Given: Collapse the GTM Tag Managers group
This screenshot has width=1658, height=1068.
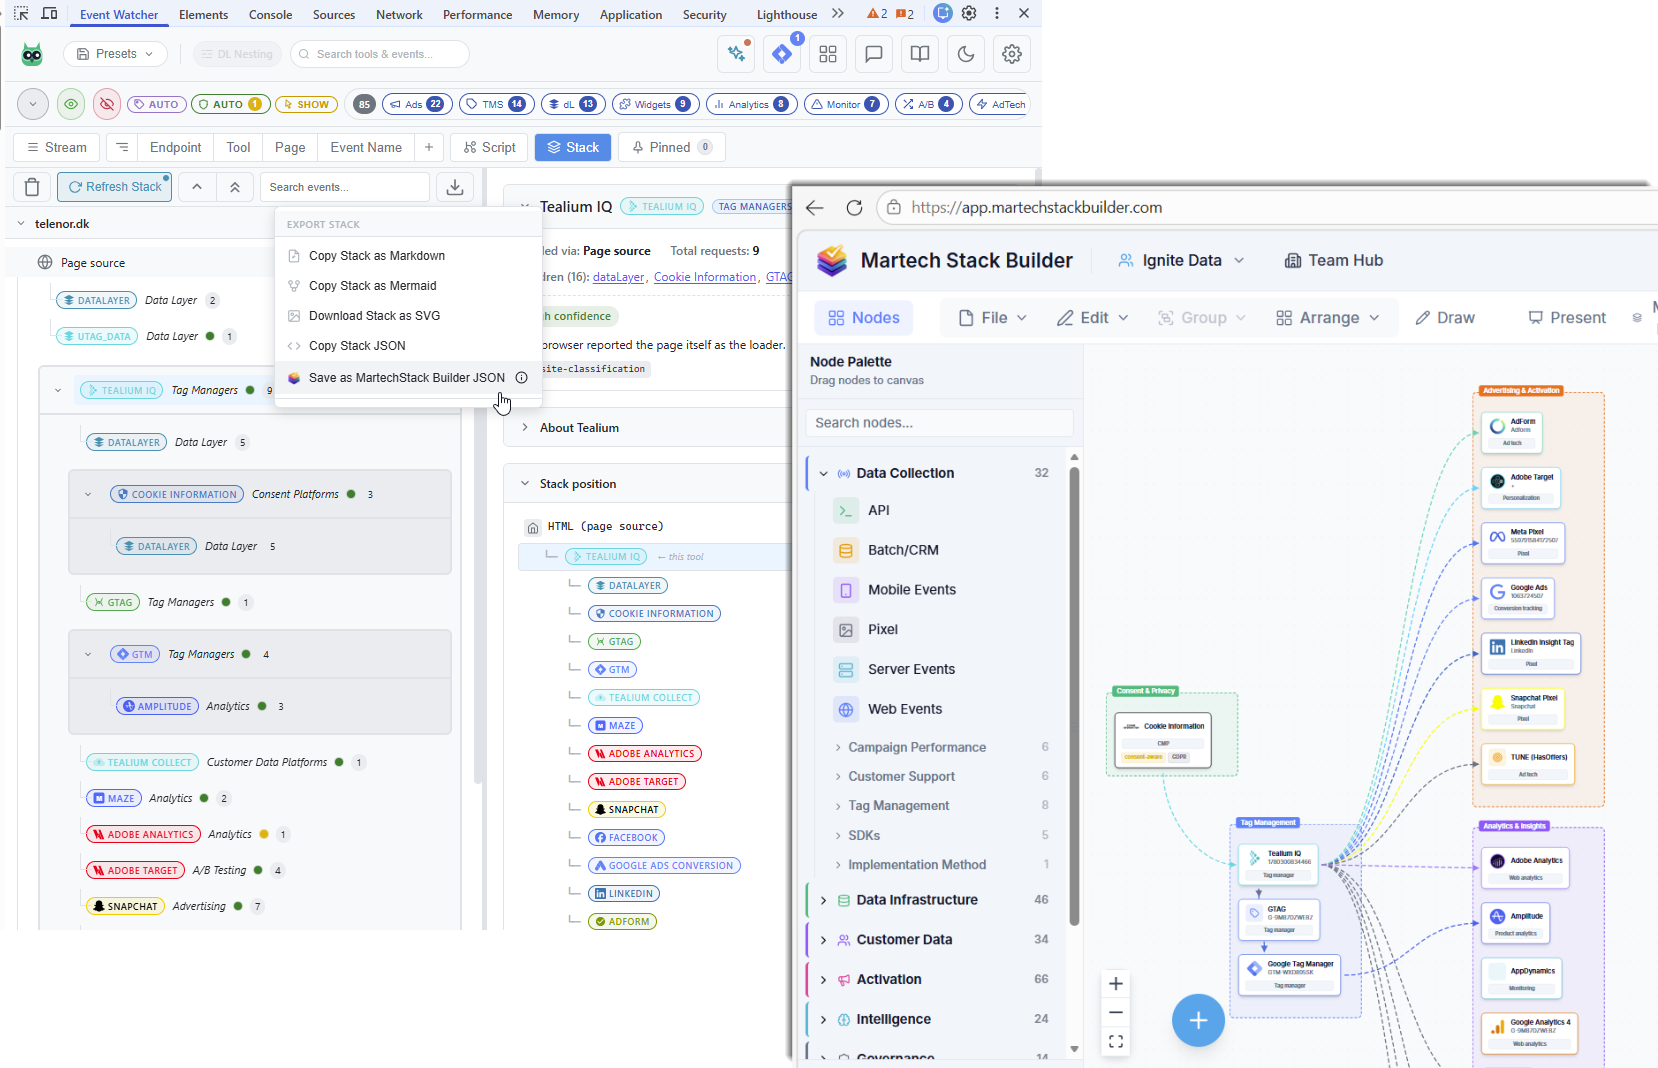Looking at the screenshot, I should pos(88,655).
